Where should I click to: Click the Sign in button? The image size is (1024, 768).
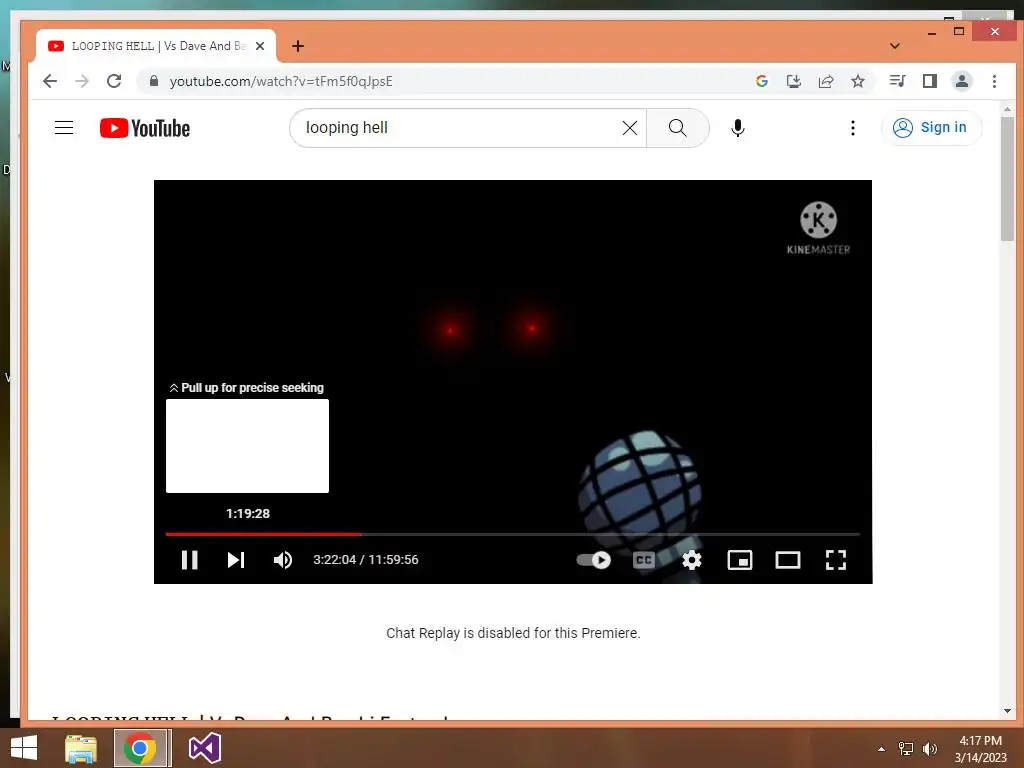930,127
